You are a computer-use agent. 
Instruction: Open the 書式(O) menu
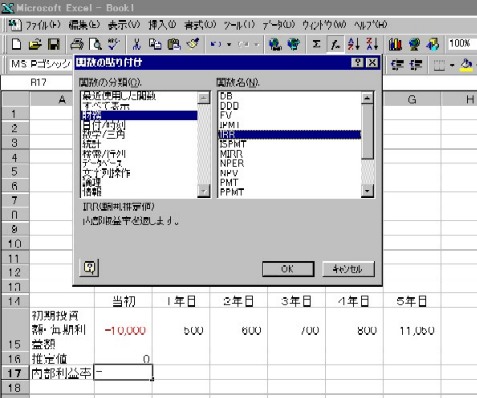(200, 25)
